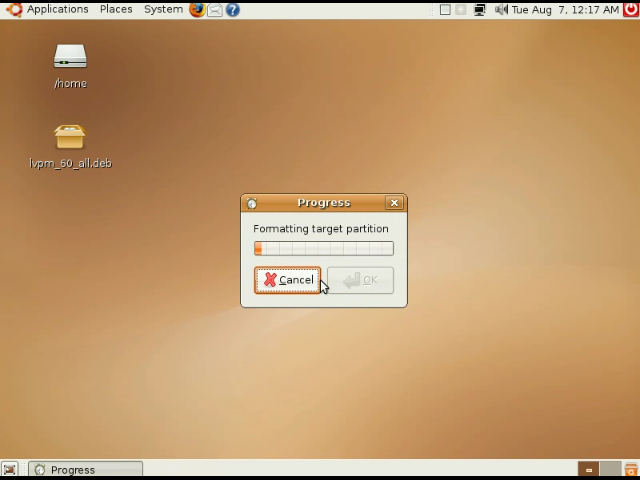Switch to the first workspace
Viewport: 640px width, 480px height.
pyautogui.click(x=588, y=469)
